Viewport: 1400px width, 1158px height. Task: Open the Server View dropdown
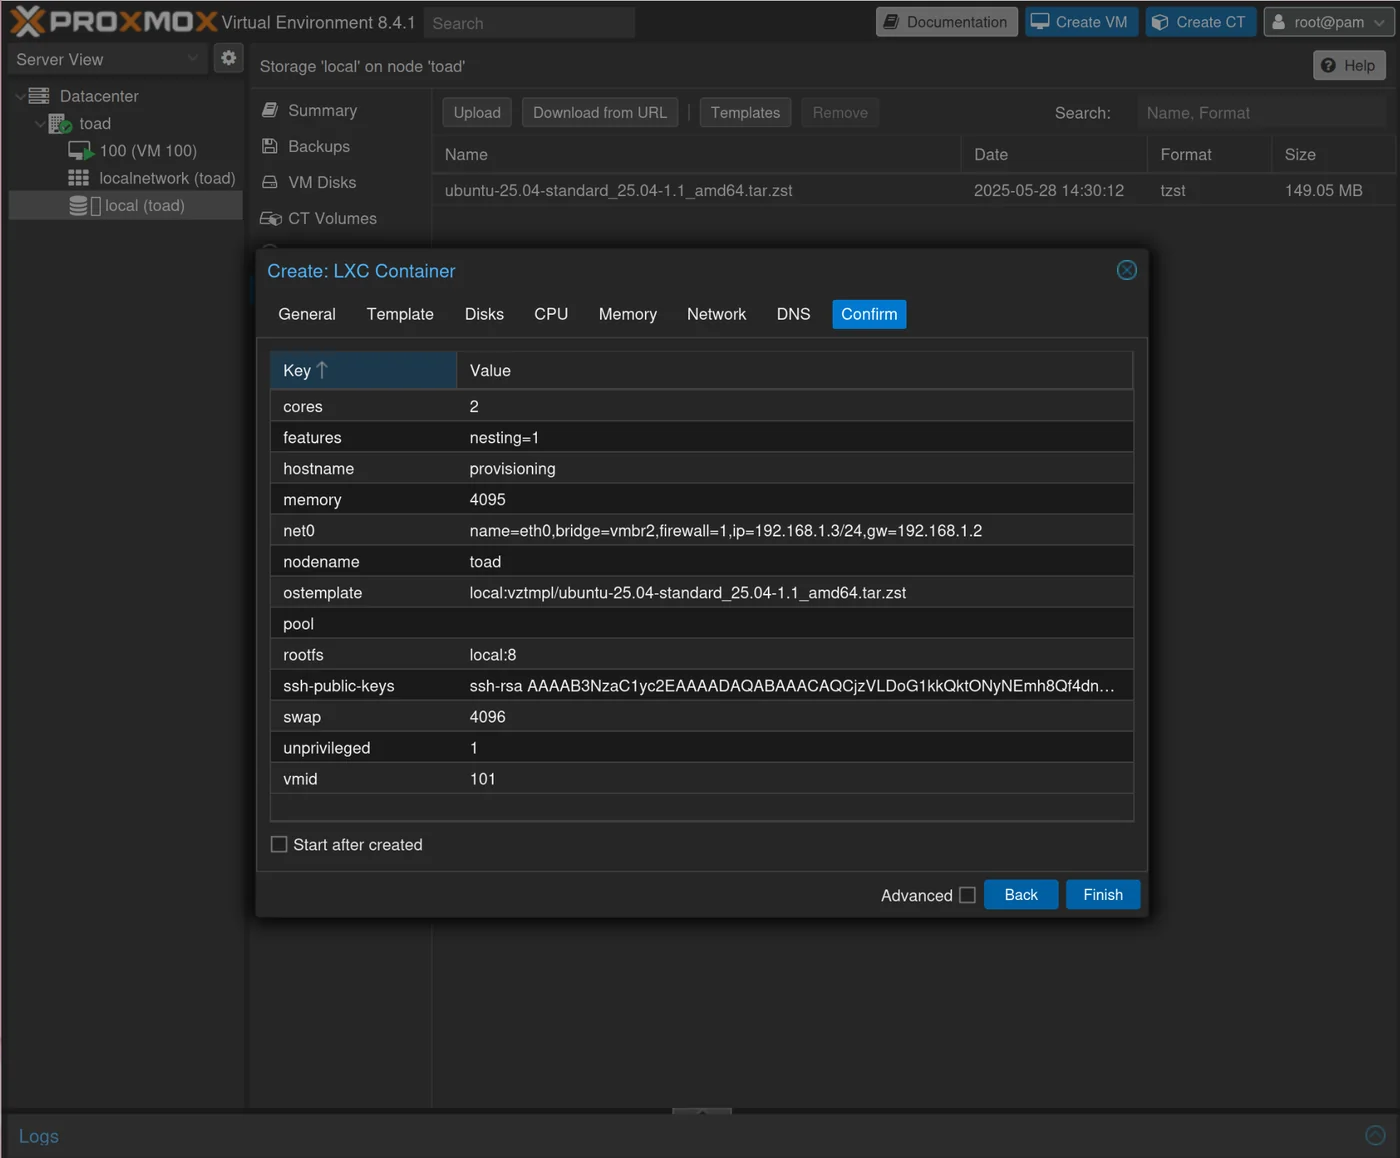pyautogui.click(x=107, y=59)
